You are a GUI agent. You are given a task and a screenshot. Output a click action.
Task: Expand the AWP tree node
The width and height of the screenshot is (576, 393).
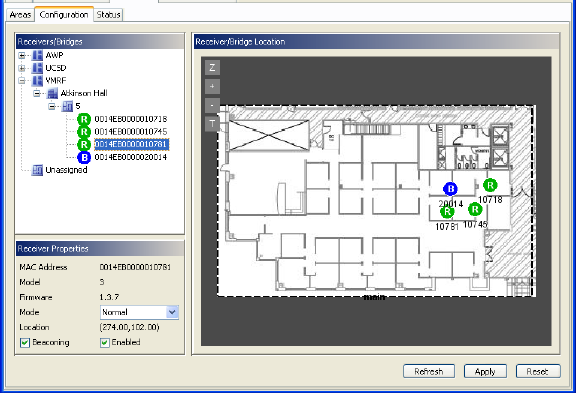(x=22, y=55)
